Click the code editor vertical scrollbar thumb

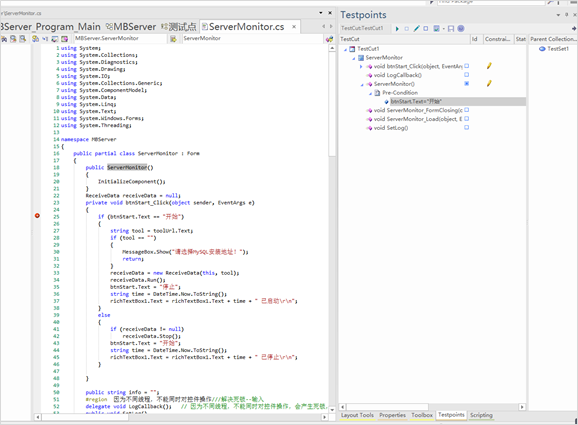point(332,104)
